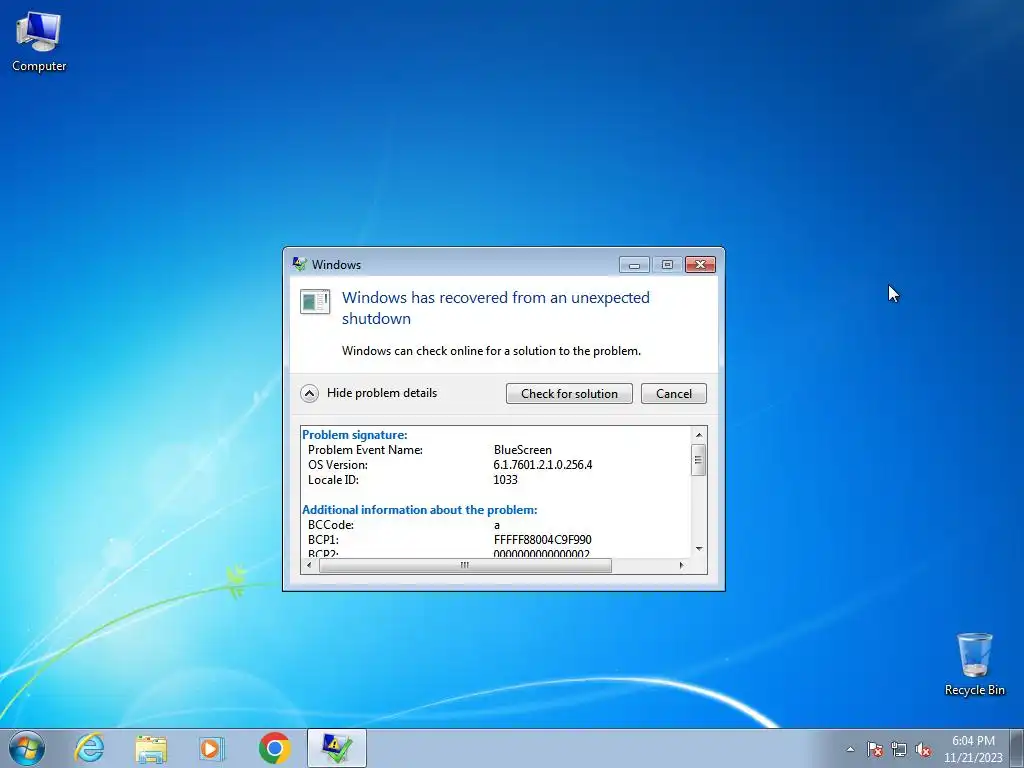Click the BCP1 value FFFFF88004C9F990
Viewport: 1024px width, 768px height.
543,540
